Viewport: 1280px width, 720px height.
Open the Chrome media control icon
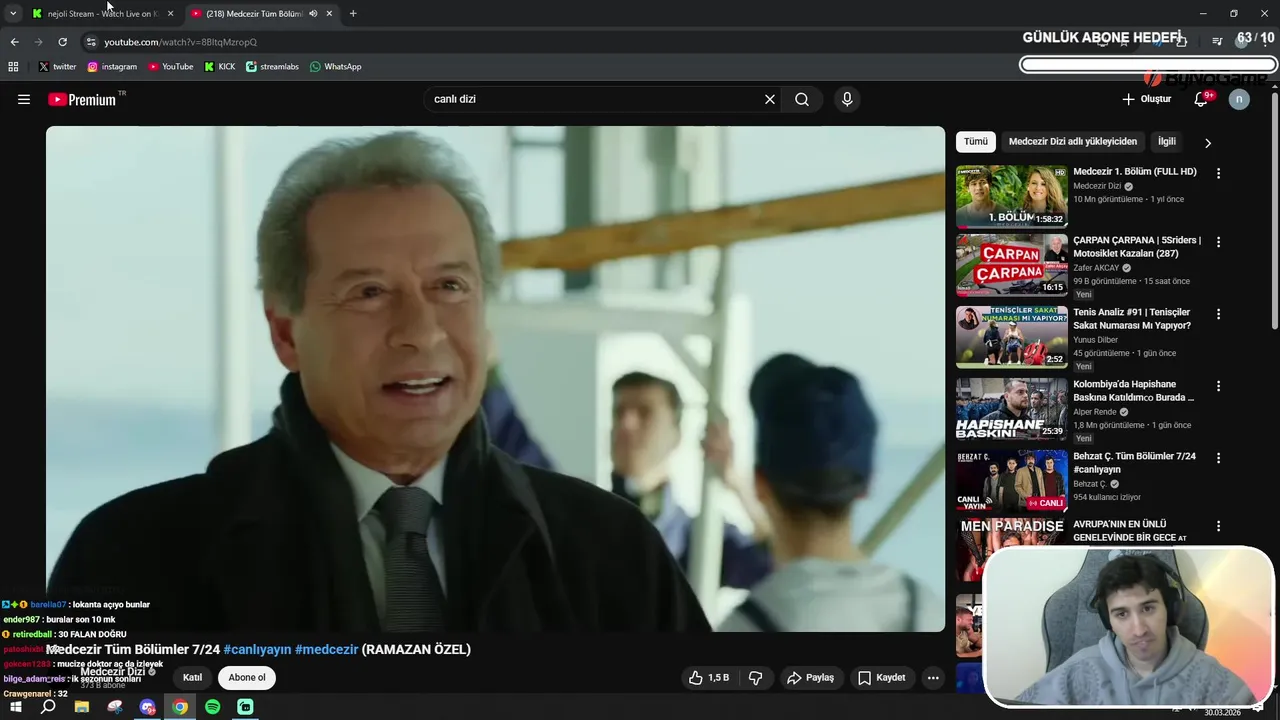click(x=1217, y=42)
